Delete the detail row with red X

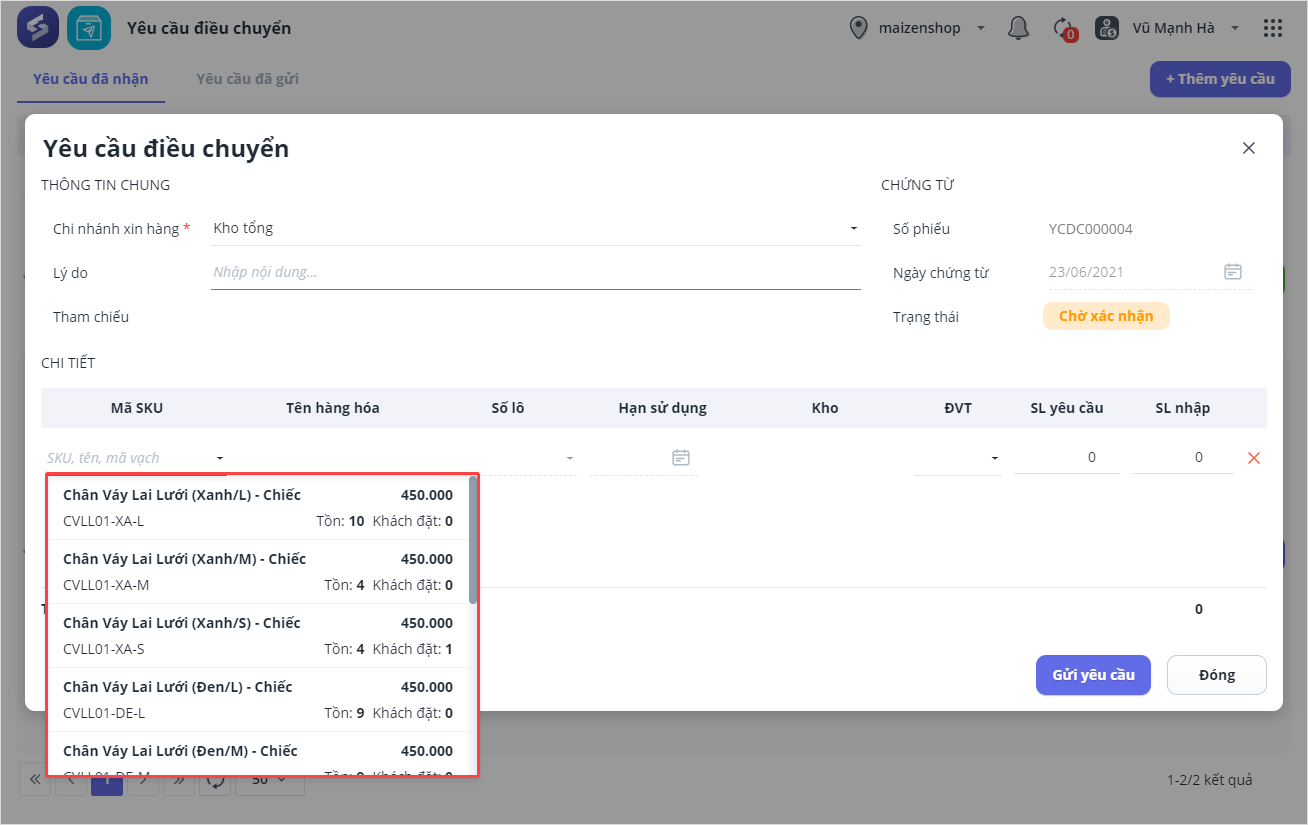point(1254,458)
